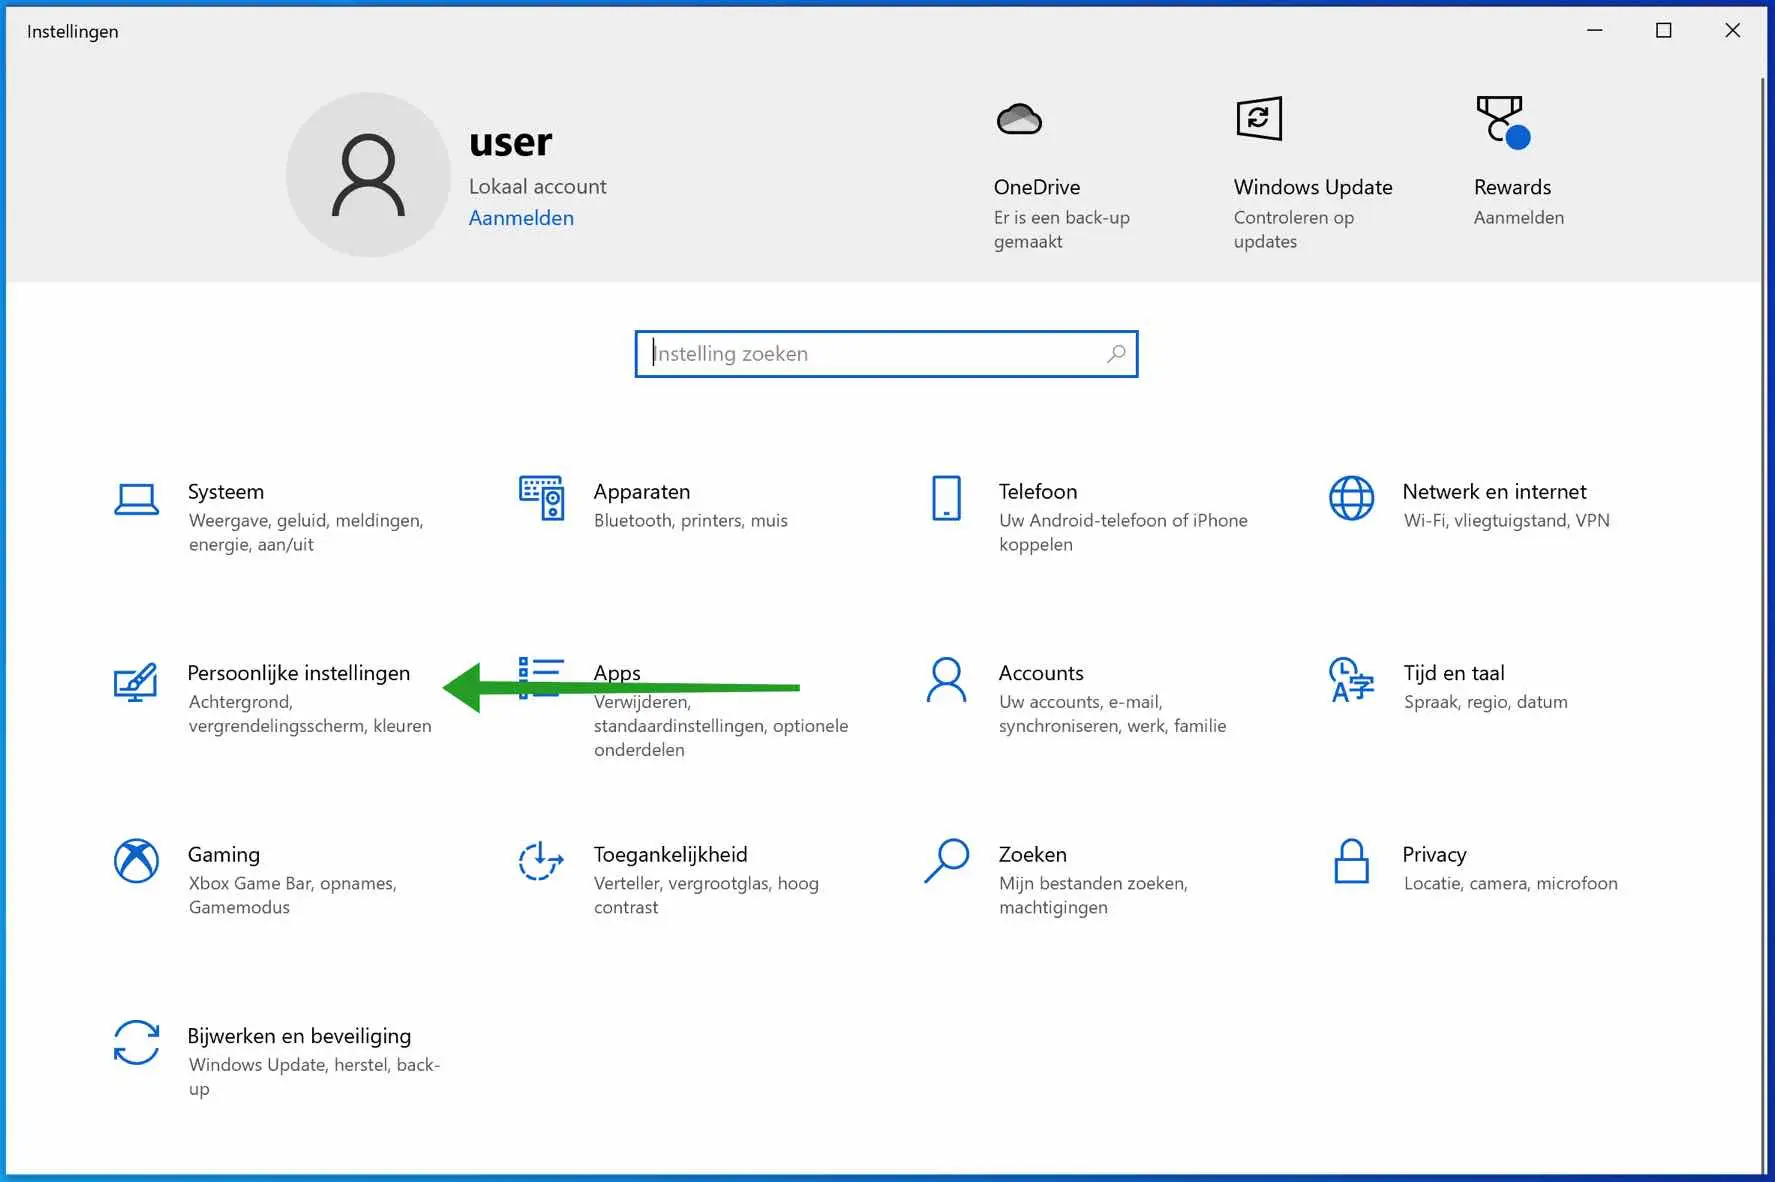Click the Gaming Xbox icon
Image resolution: width=1775 pixels, height=1182 pixels.
[136, 861]
